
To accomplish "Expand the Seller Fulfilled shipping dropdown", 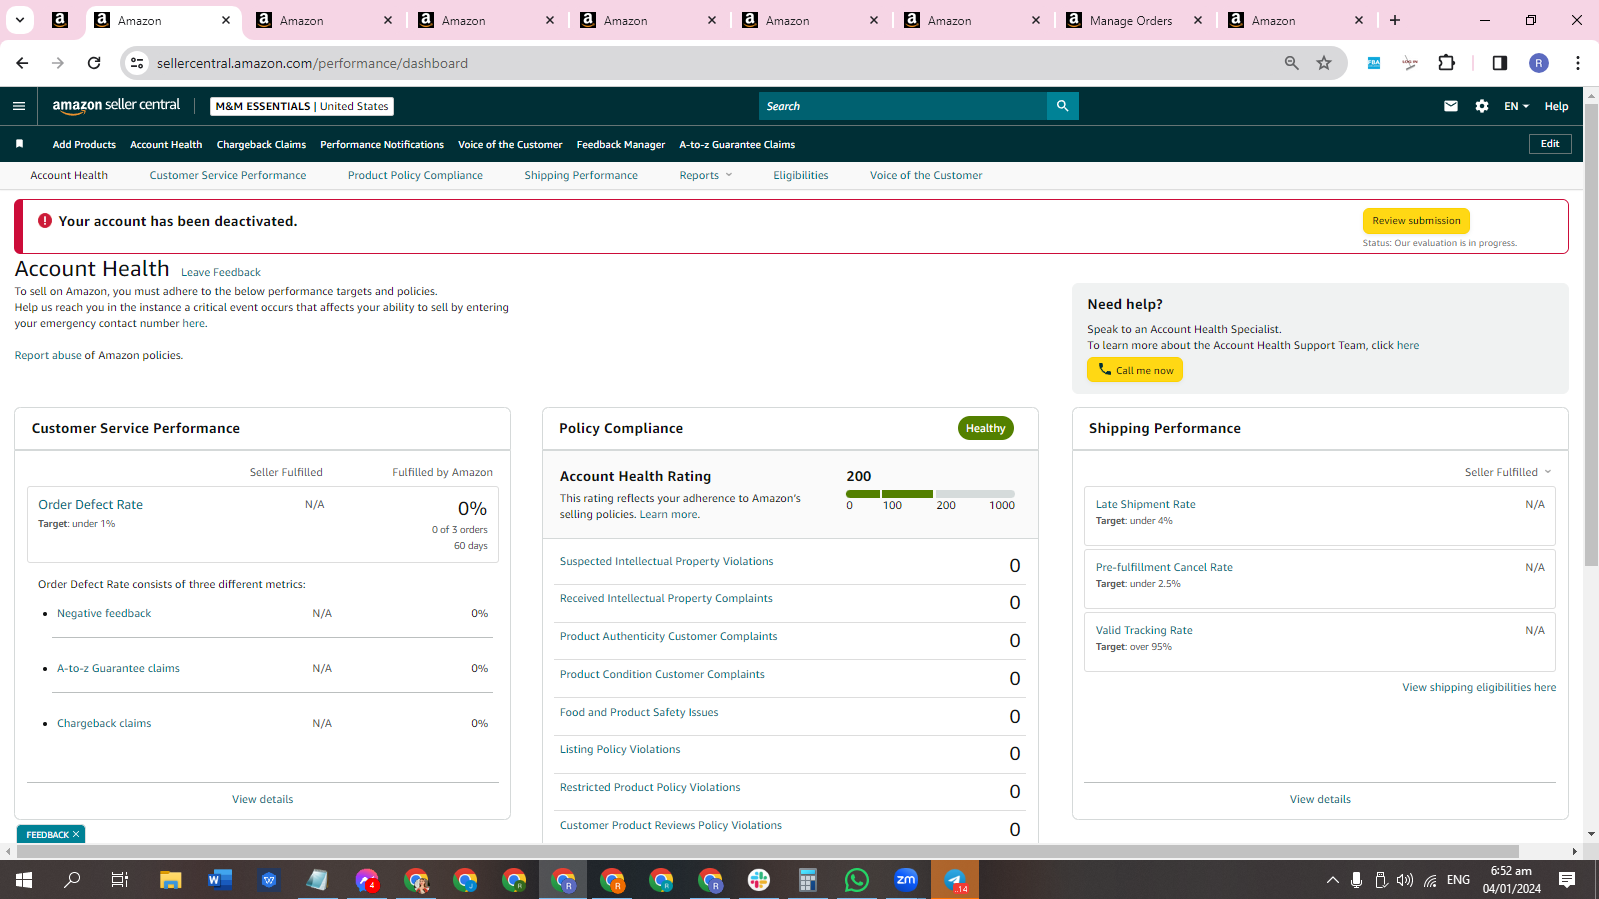I will pos(1508,472).
